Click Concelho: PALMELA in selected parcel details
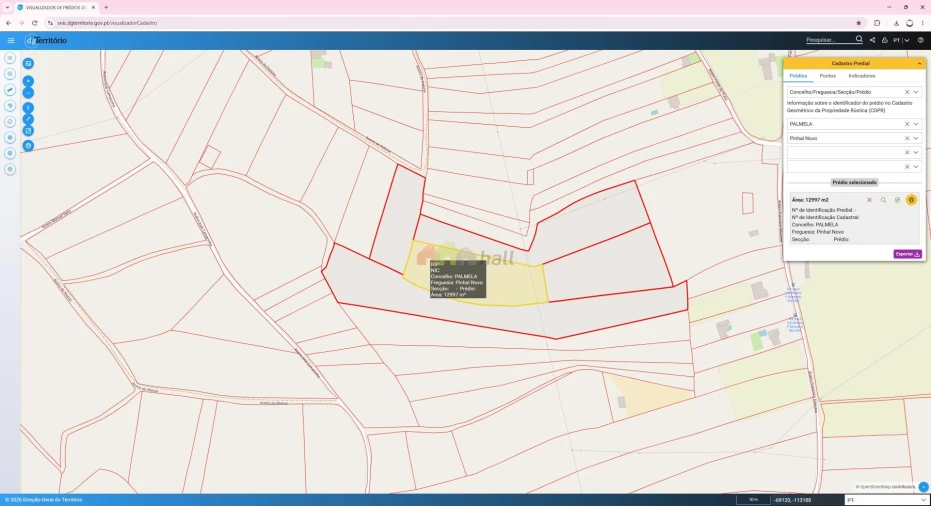Screen dimensions: 931x506 pos(815,224)
